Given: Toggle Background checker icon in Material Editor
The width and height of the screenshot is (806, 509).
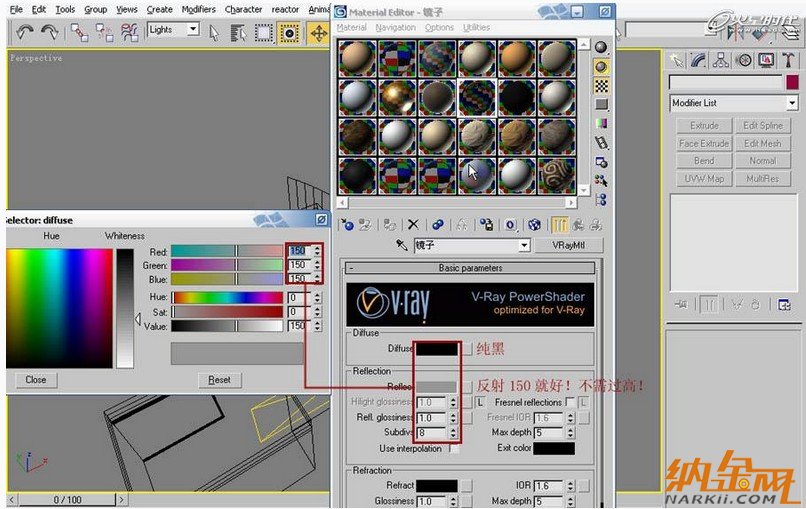Looking at the screenshot, I should [x=601, y=85].
